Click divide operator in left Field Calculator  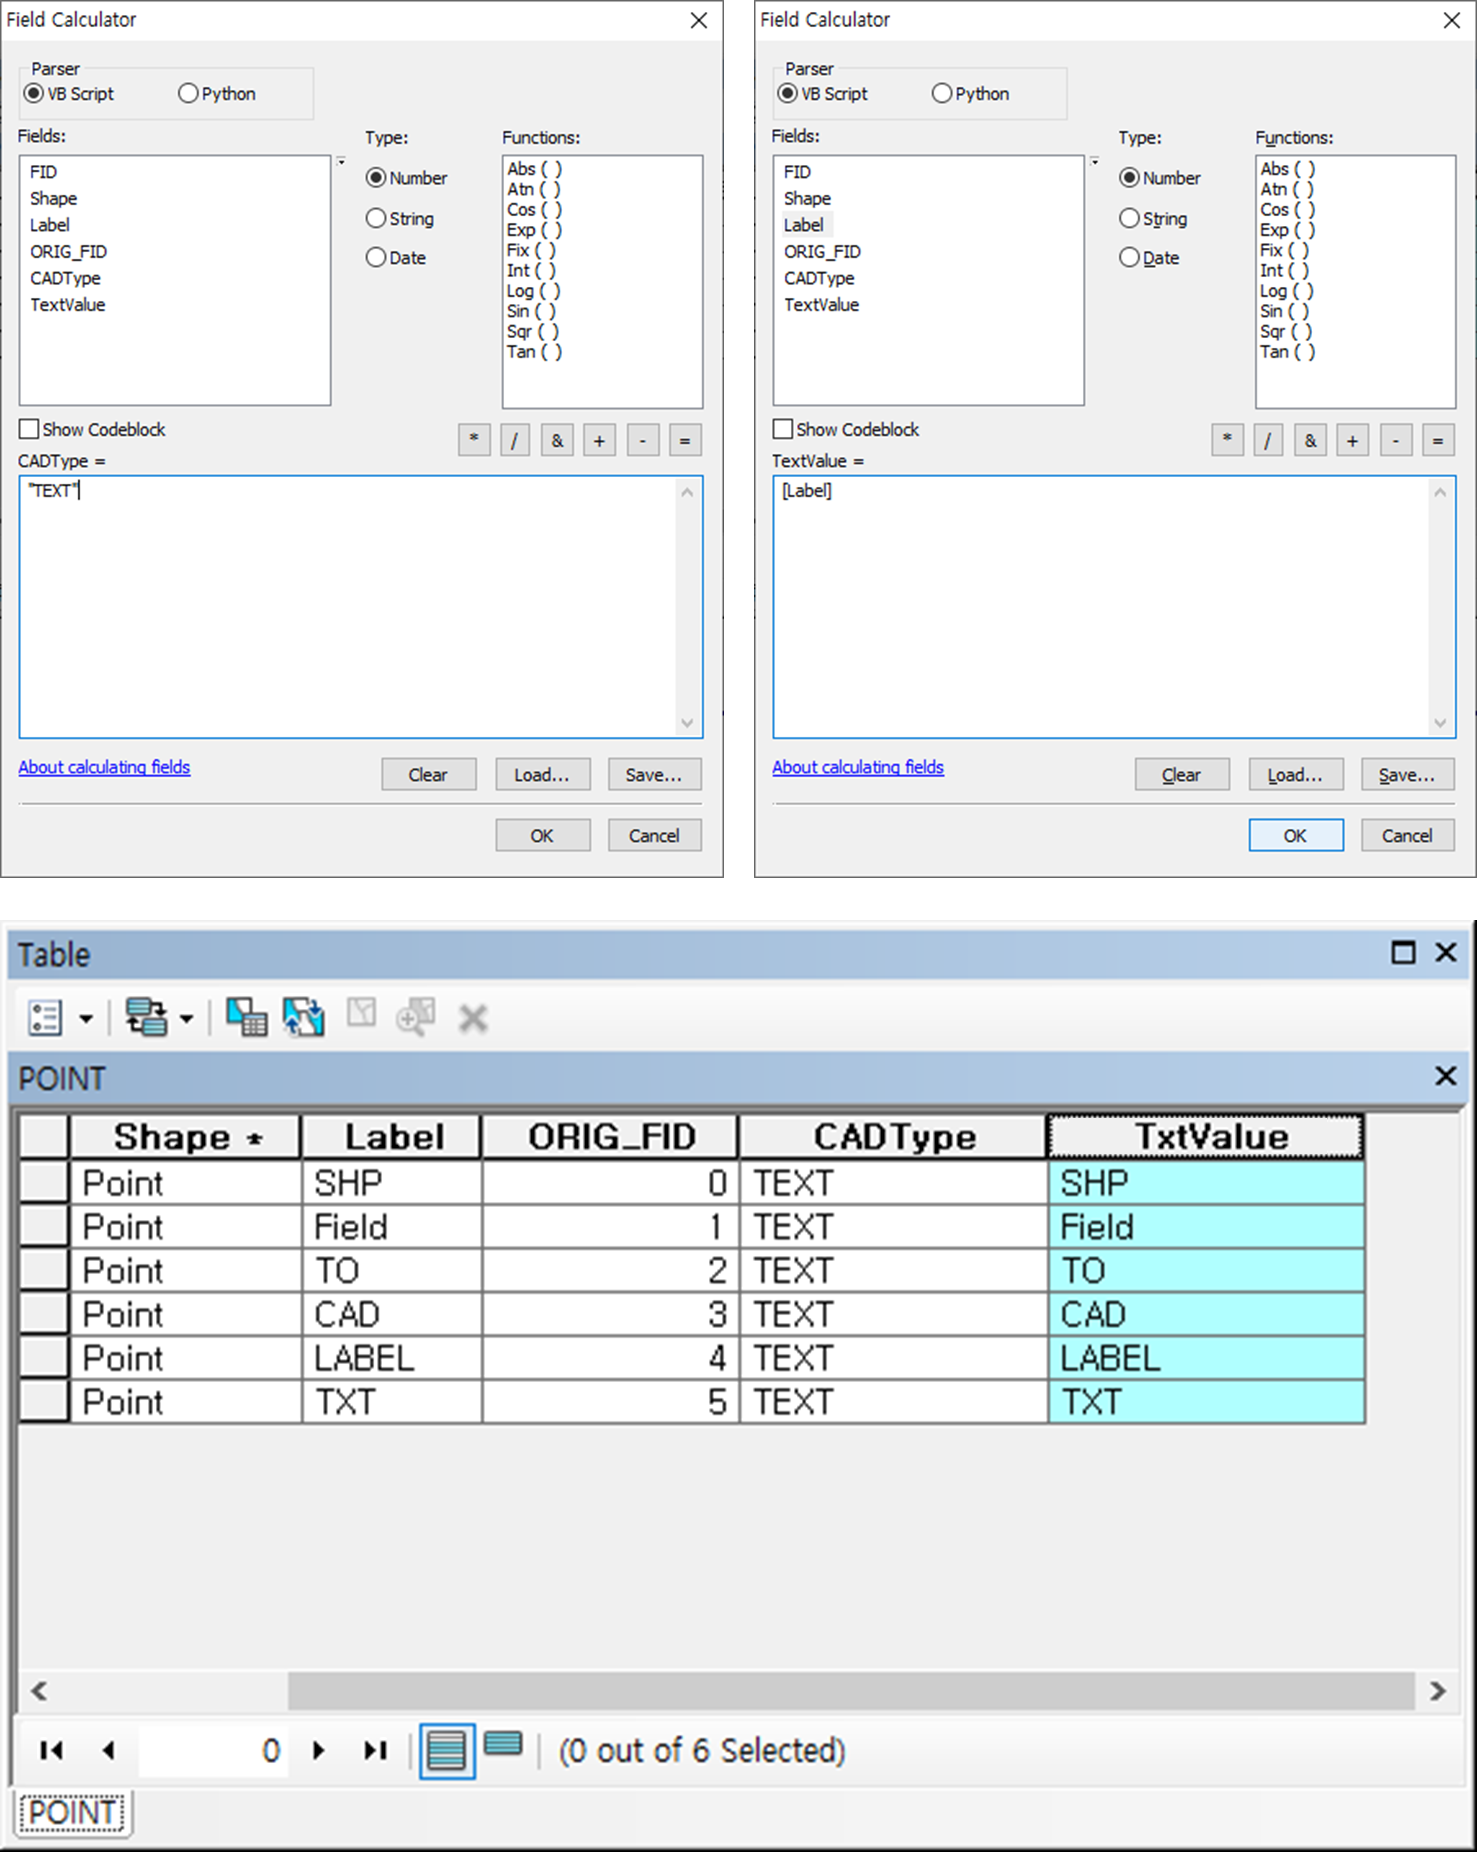pyautogui.click(x=514, y=440)
